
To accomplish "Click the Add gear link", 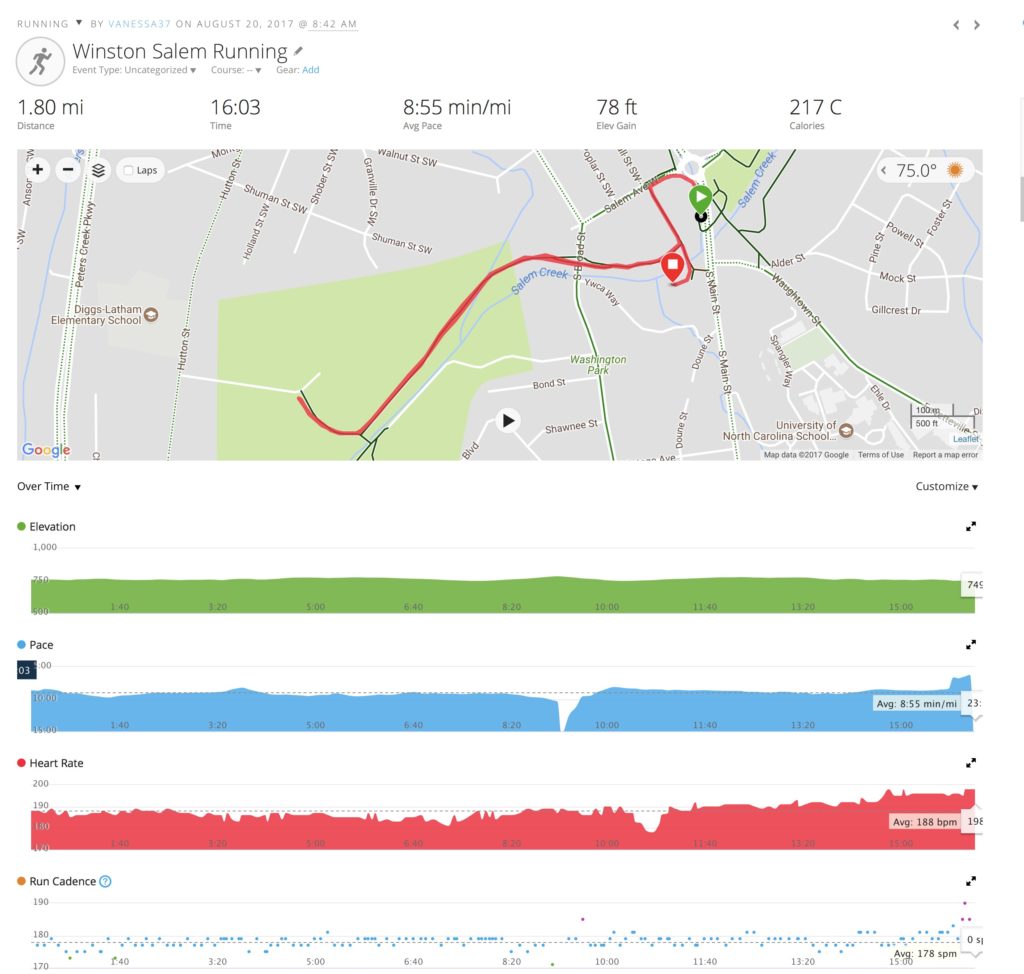I will (311, 70).
